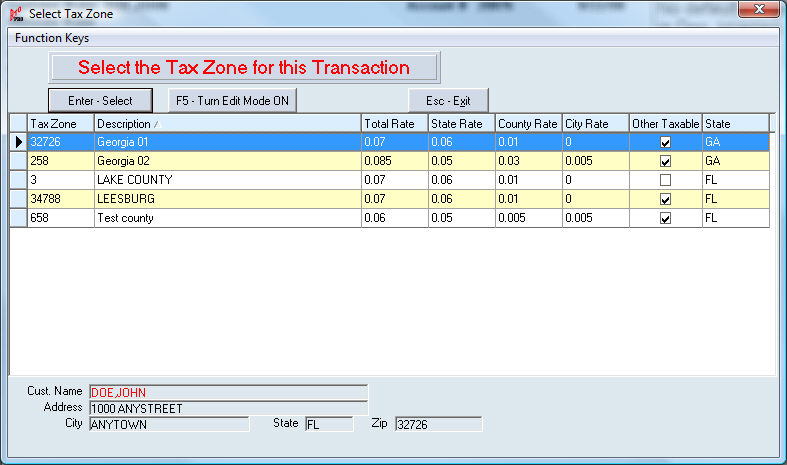Click the Tax Zone column header
Screen dimensions: 787x465
tap(61, 123)
